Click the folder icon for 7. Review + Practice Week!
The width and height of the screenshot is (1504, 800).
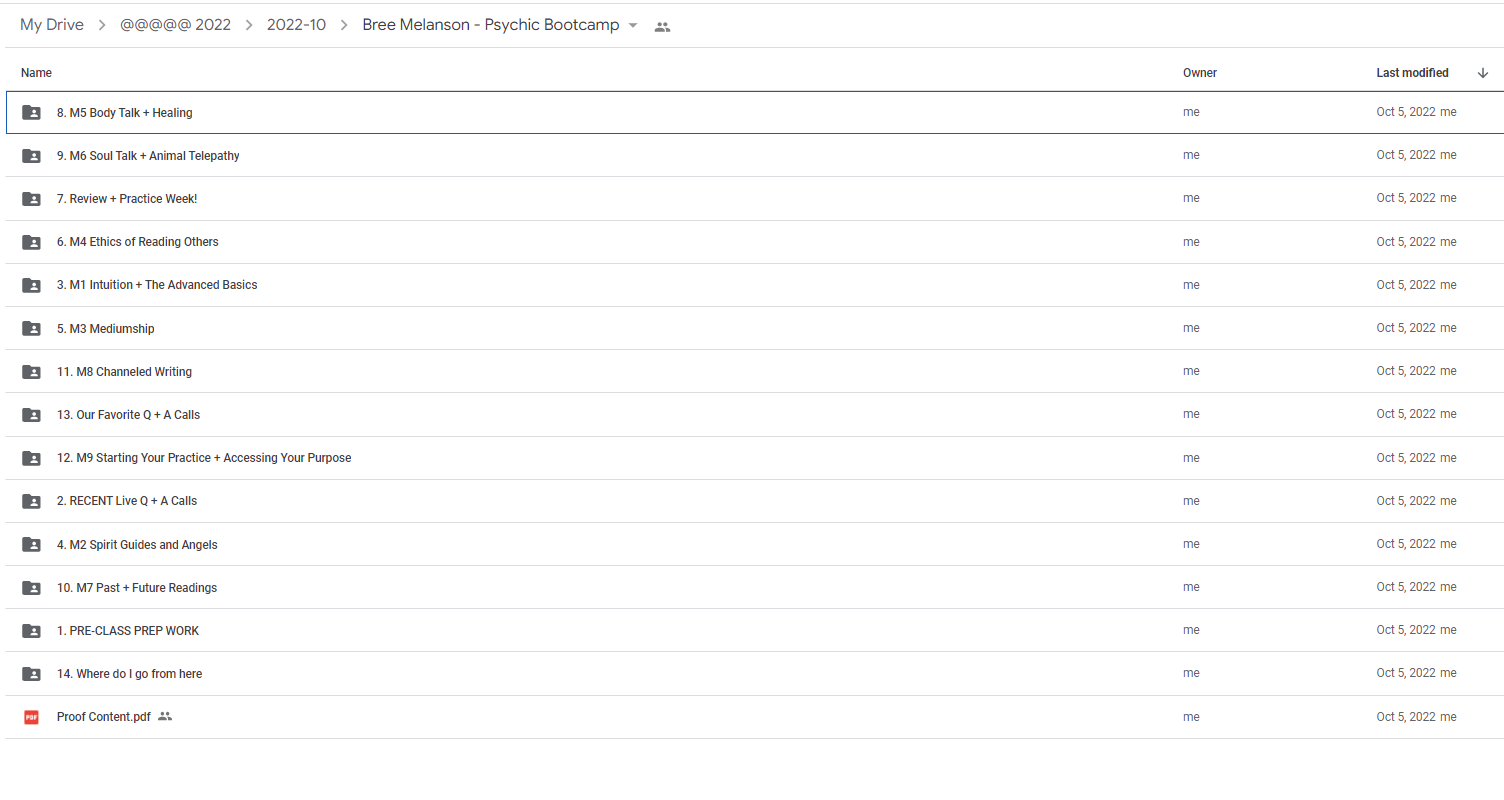(31, 199)
